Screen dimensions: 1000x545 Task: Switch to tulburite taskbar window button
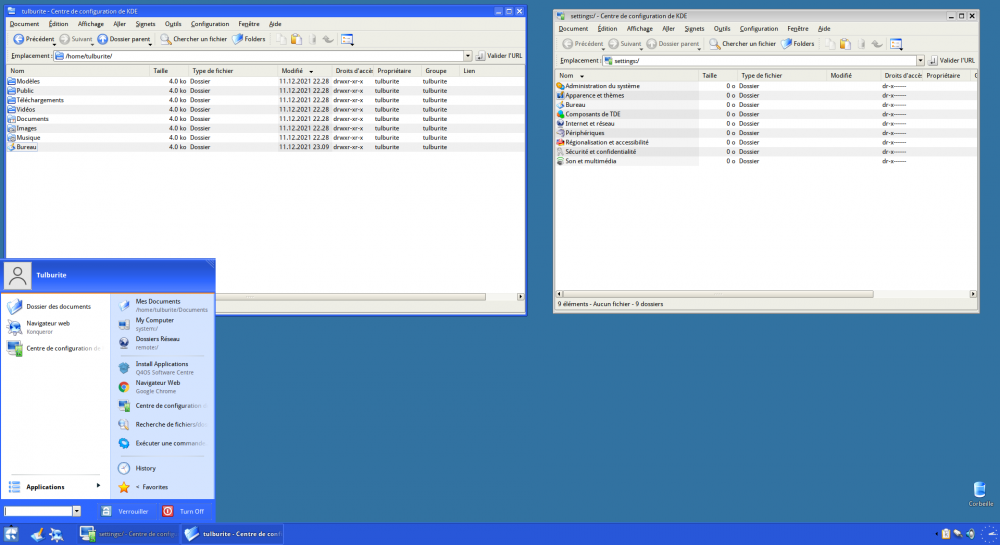(233, 534)
